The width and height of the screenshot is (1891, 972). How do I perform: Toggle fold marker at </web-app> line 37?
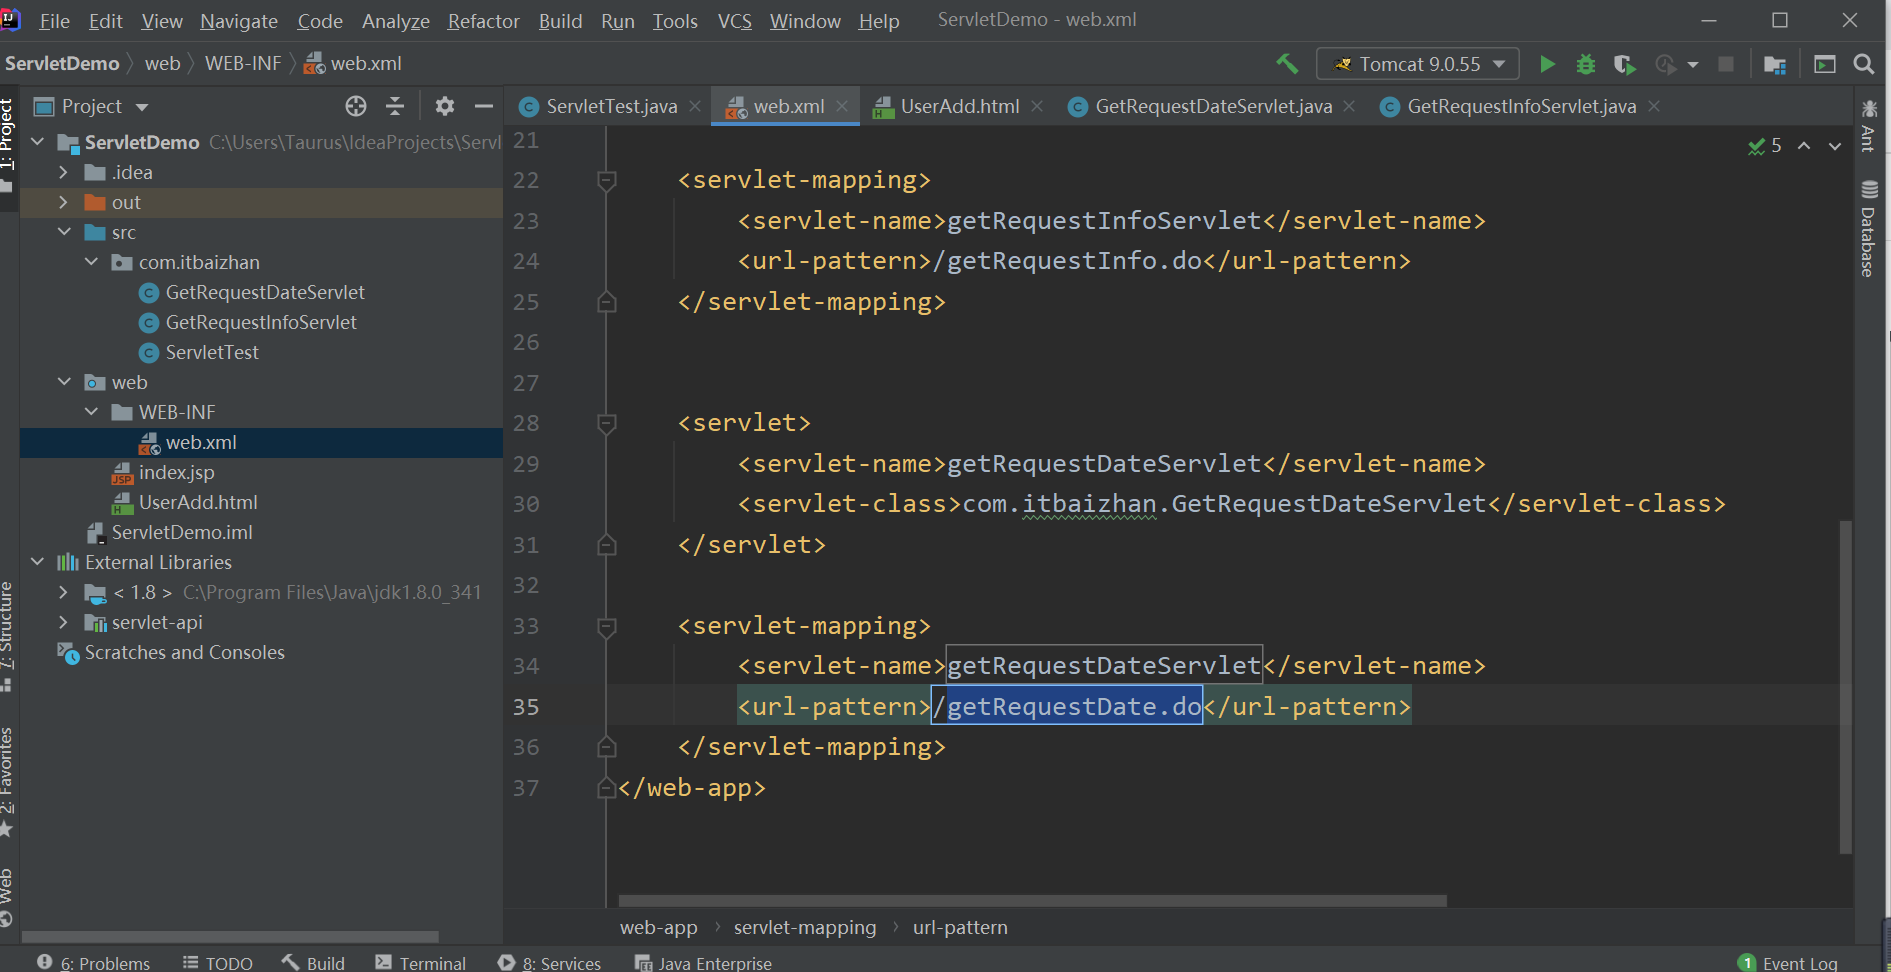pyautogui.click(x=606, y=788)
